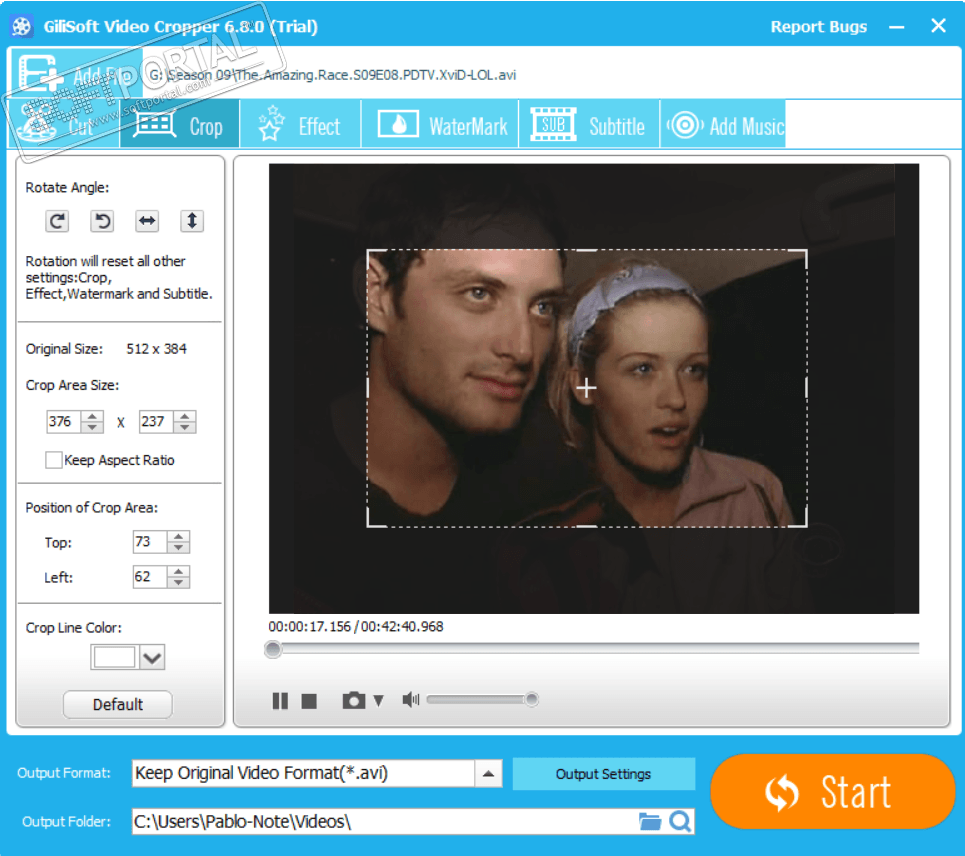Rotate video clockwise with the rotate-right icon
965x856 pixels.
57,221
